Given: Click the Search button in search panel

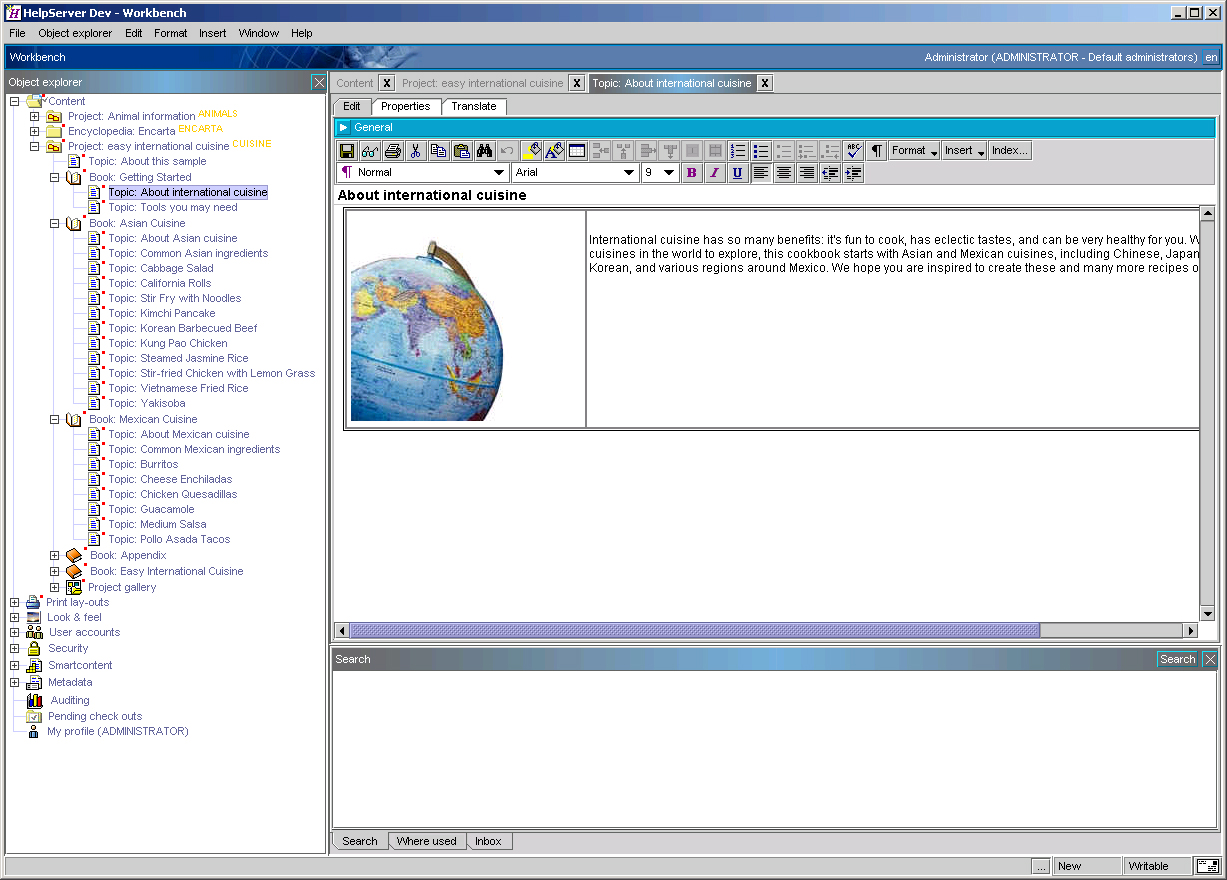Looking at the screenshot, I should [x=1177, y=659].
